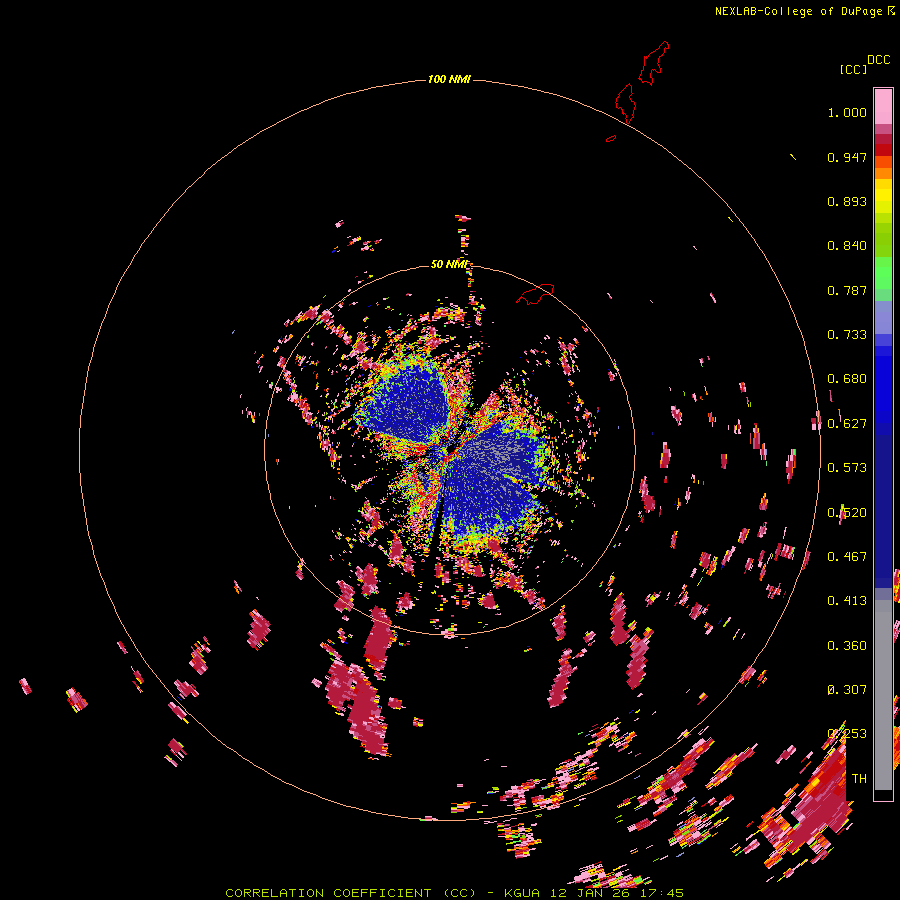Select the 1.000 scale value
The width and height of the screenshot is (900, 900).
847,113
